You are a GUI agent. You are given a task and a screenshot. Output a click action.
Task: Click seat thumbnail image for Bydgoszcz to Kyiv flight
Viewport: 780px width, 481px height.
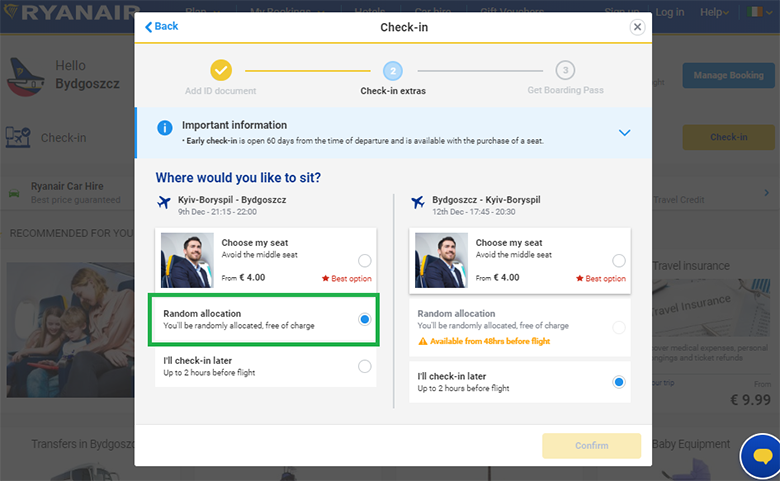441,260
